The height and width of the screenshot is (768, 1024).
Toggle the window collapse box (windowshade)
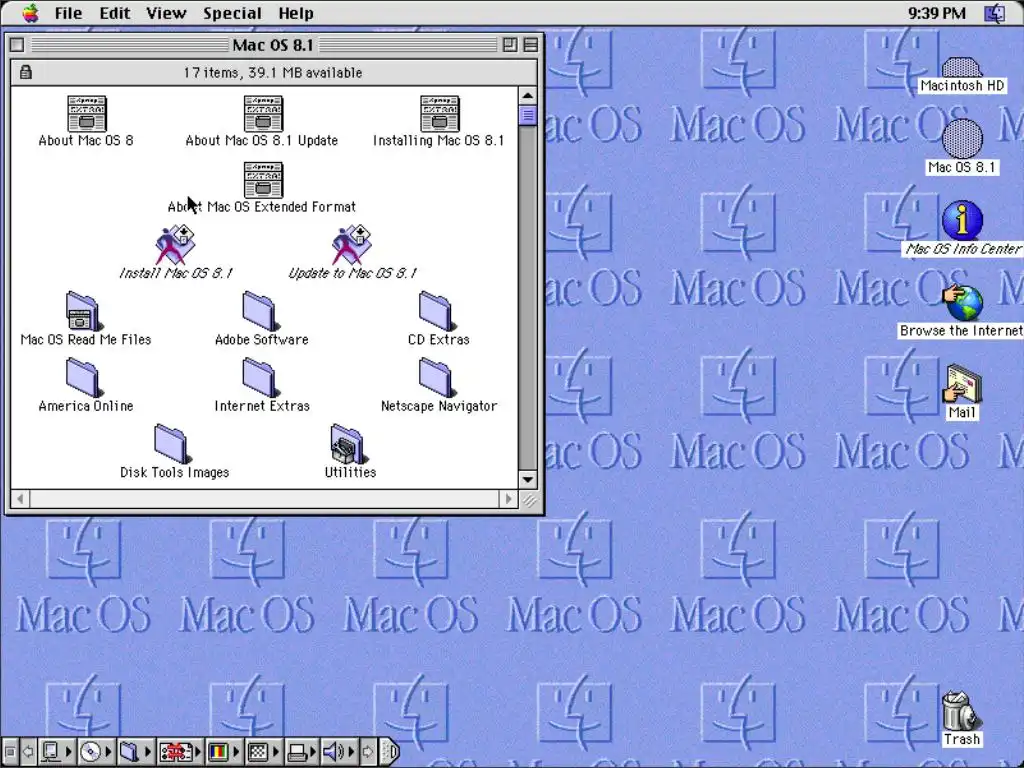530,44
